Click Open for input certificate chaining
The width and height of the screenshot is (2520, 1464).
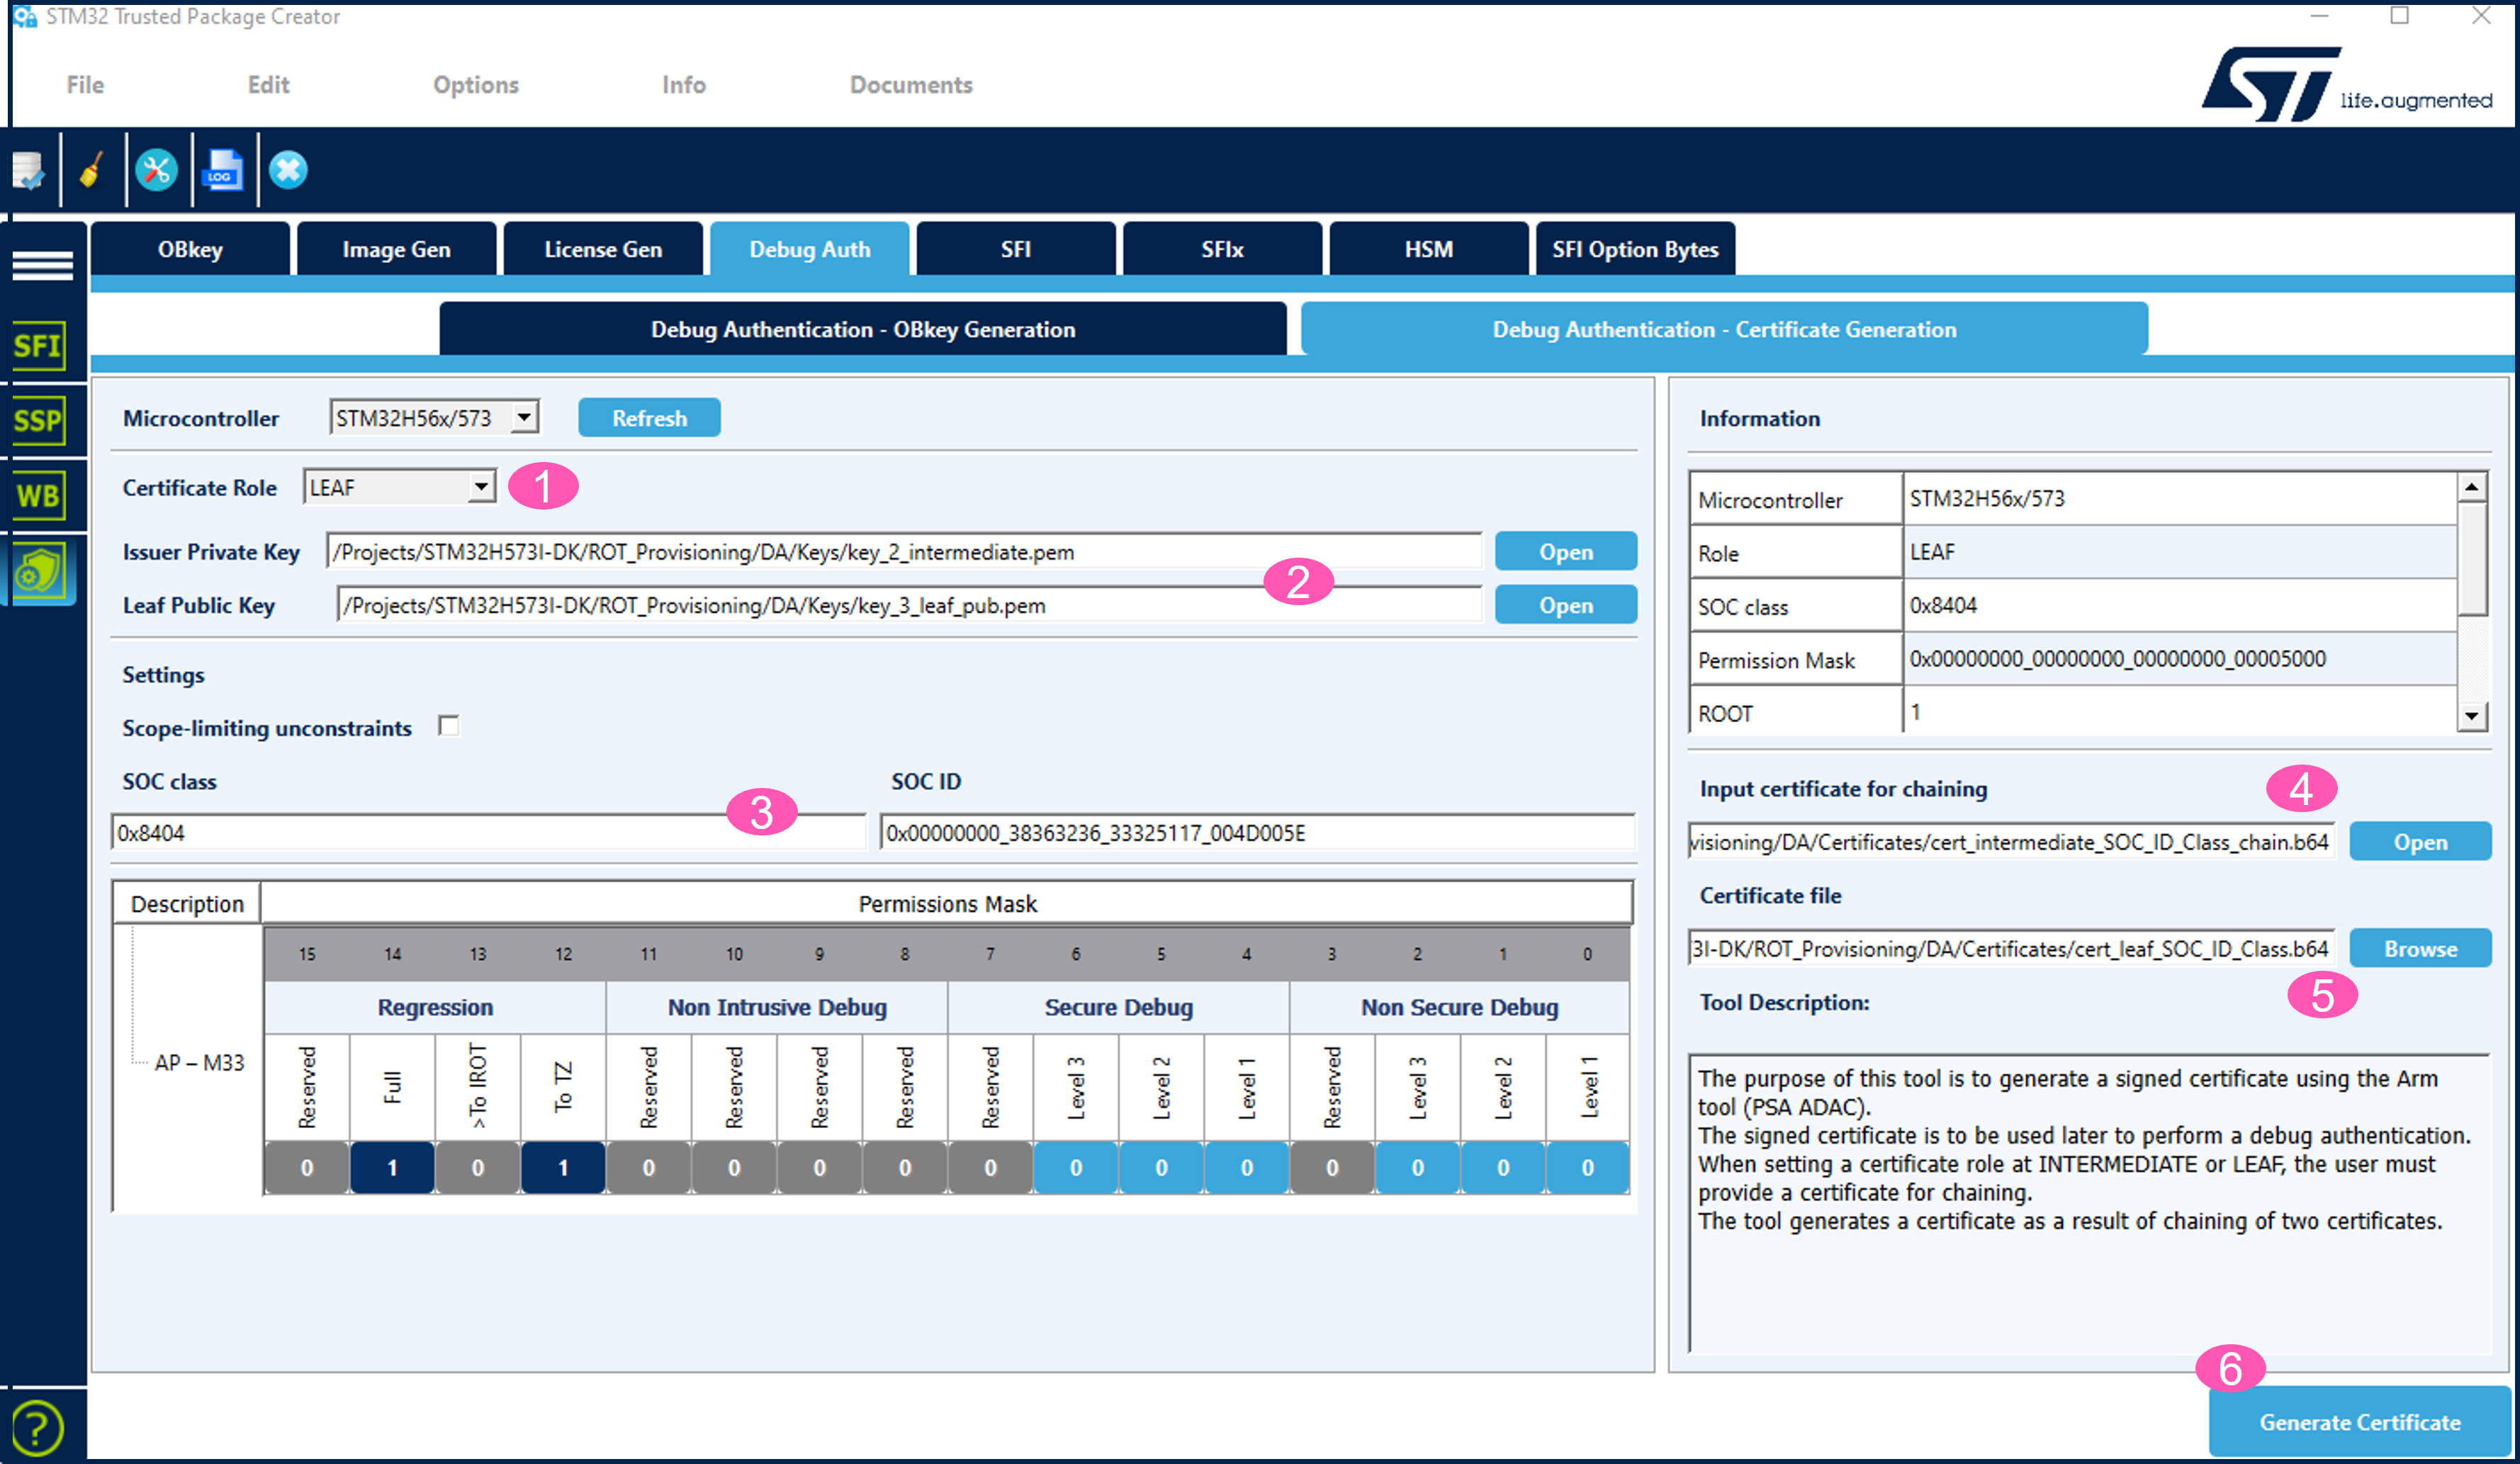pyautogui.click(x=2420, y=842)
